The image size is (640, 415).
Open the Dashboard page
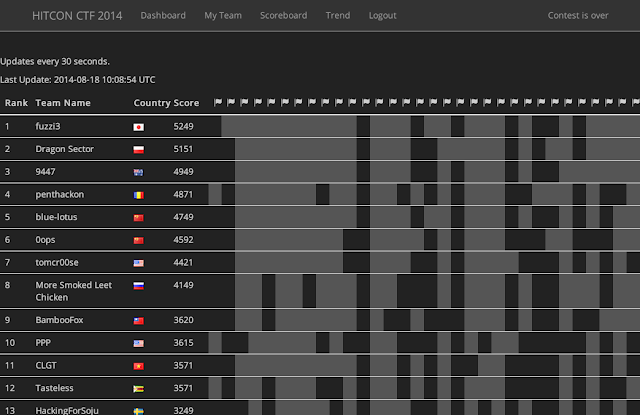click(163, 16)
